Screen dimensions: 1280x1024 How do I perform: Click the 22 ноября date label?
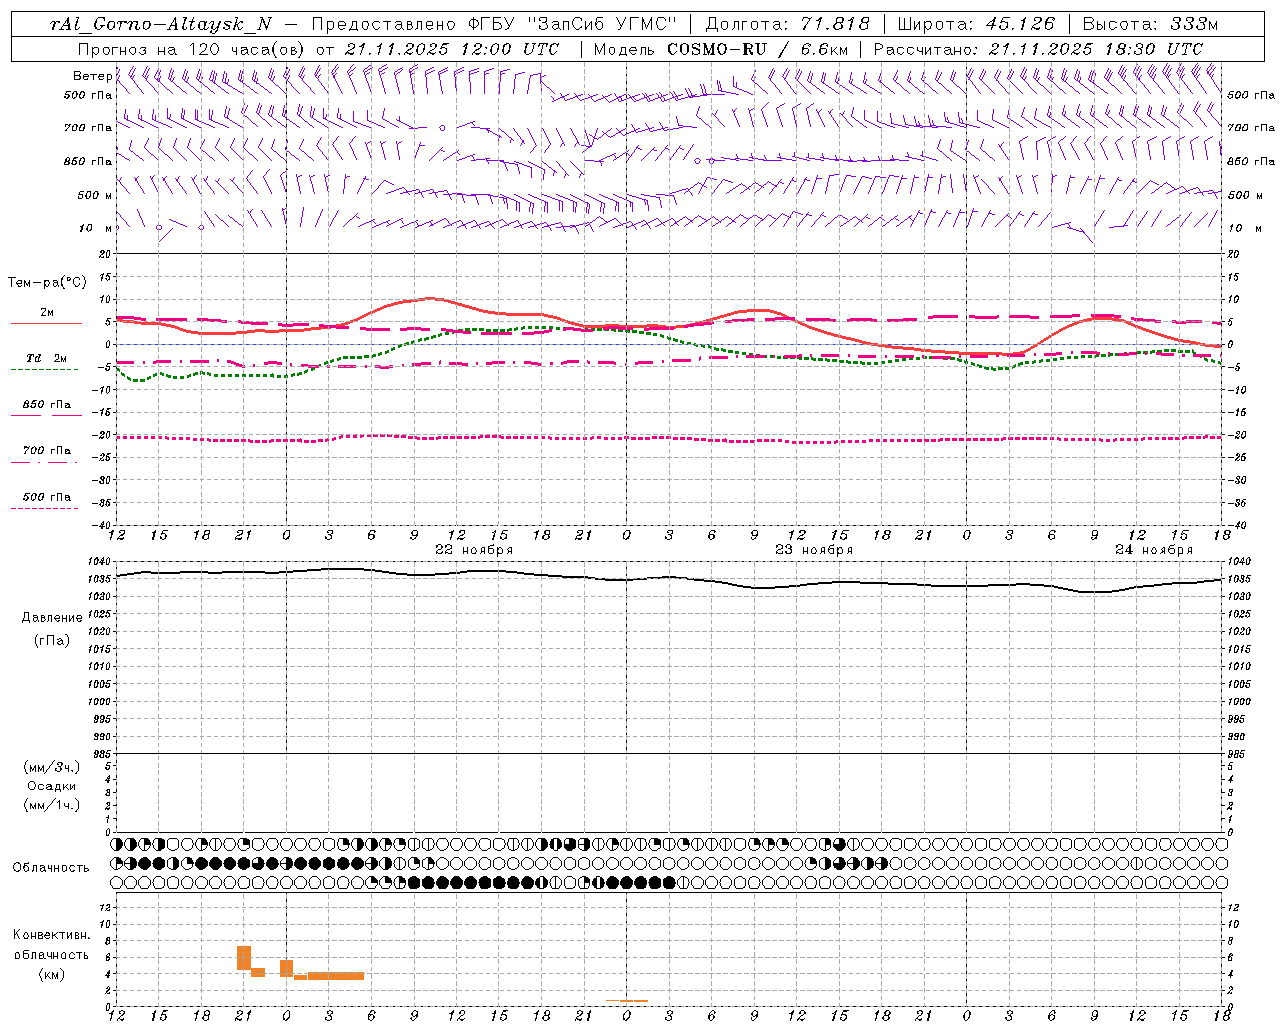click(x=474, y=550)
